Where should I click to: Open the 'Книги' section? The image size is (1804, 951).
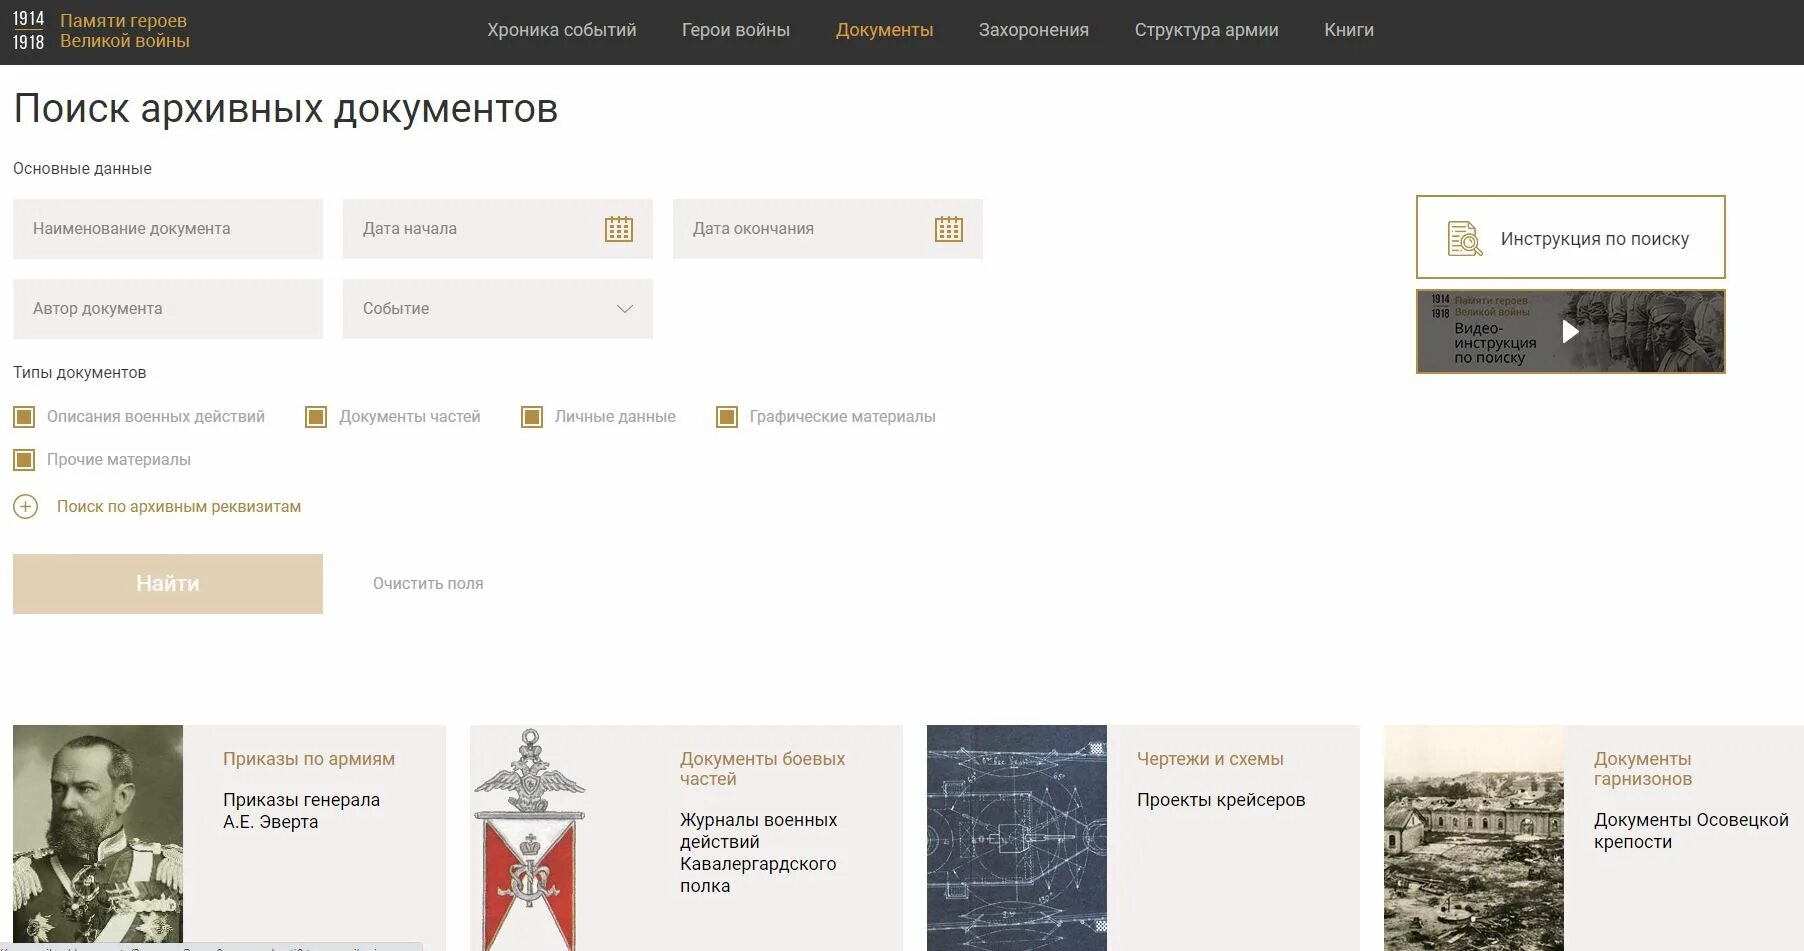(1349, 30)
